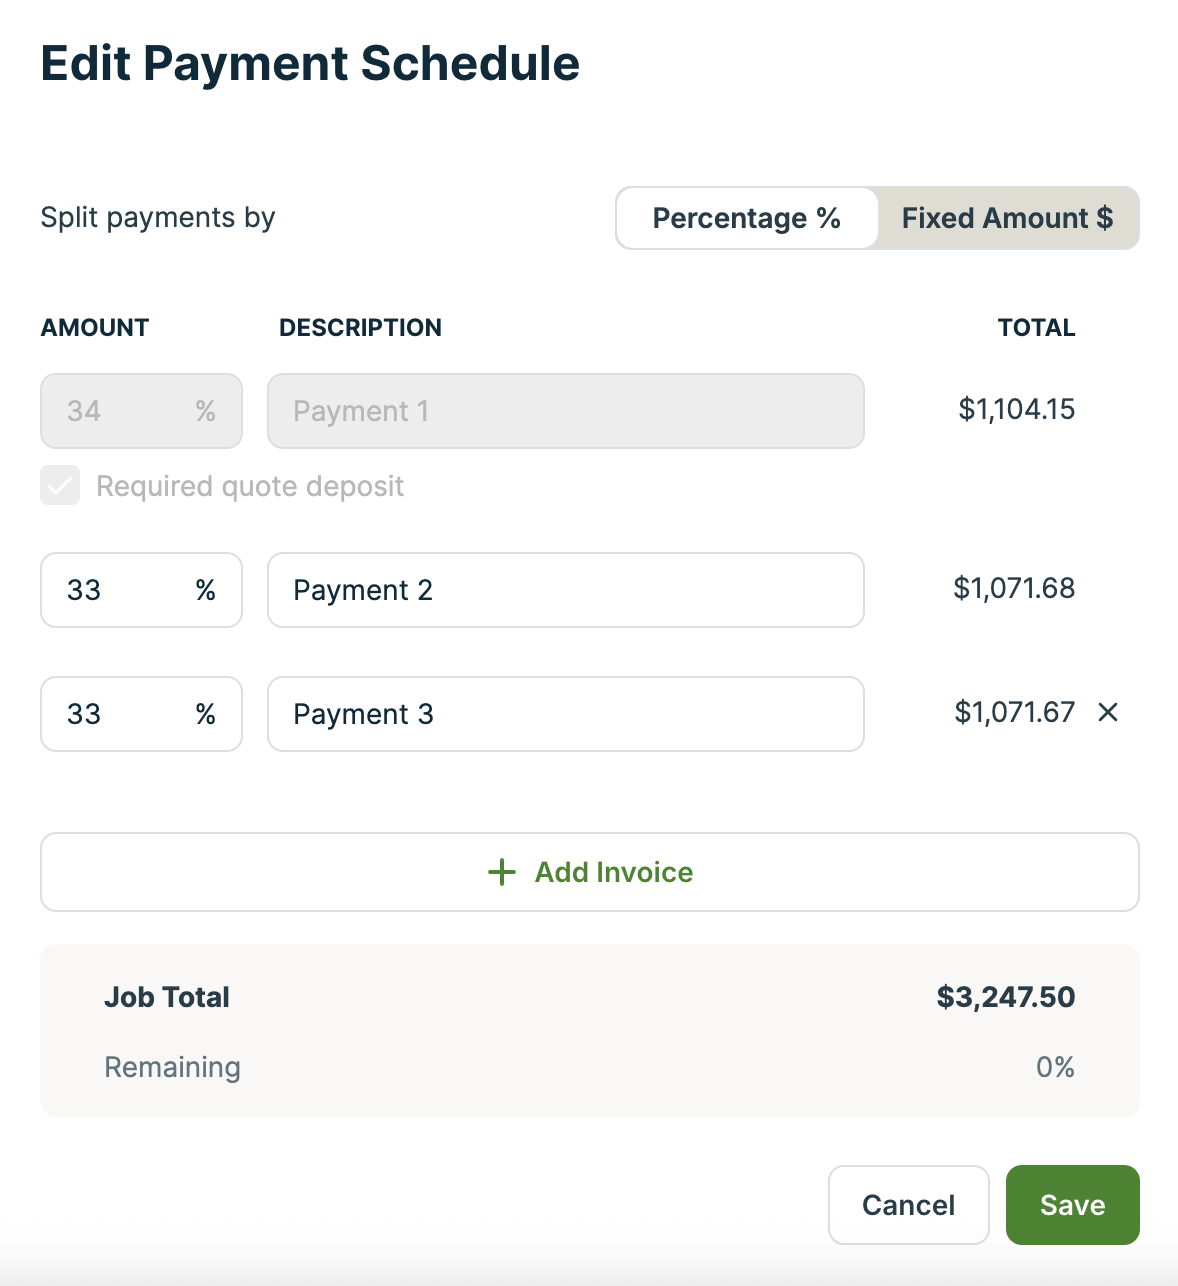Image resolution: width=1178 pixels, height=1286 pixels.
Task: Click the Job Total amount $3,247.50
Action: pyautogui.click(x=1006, y=997)
